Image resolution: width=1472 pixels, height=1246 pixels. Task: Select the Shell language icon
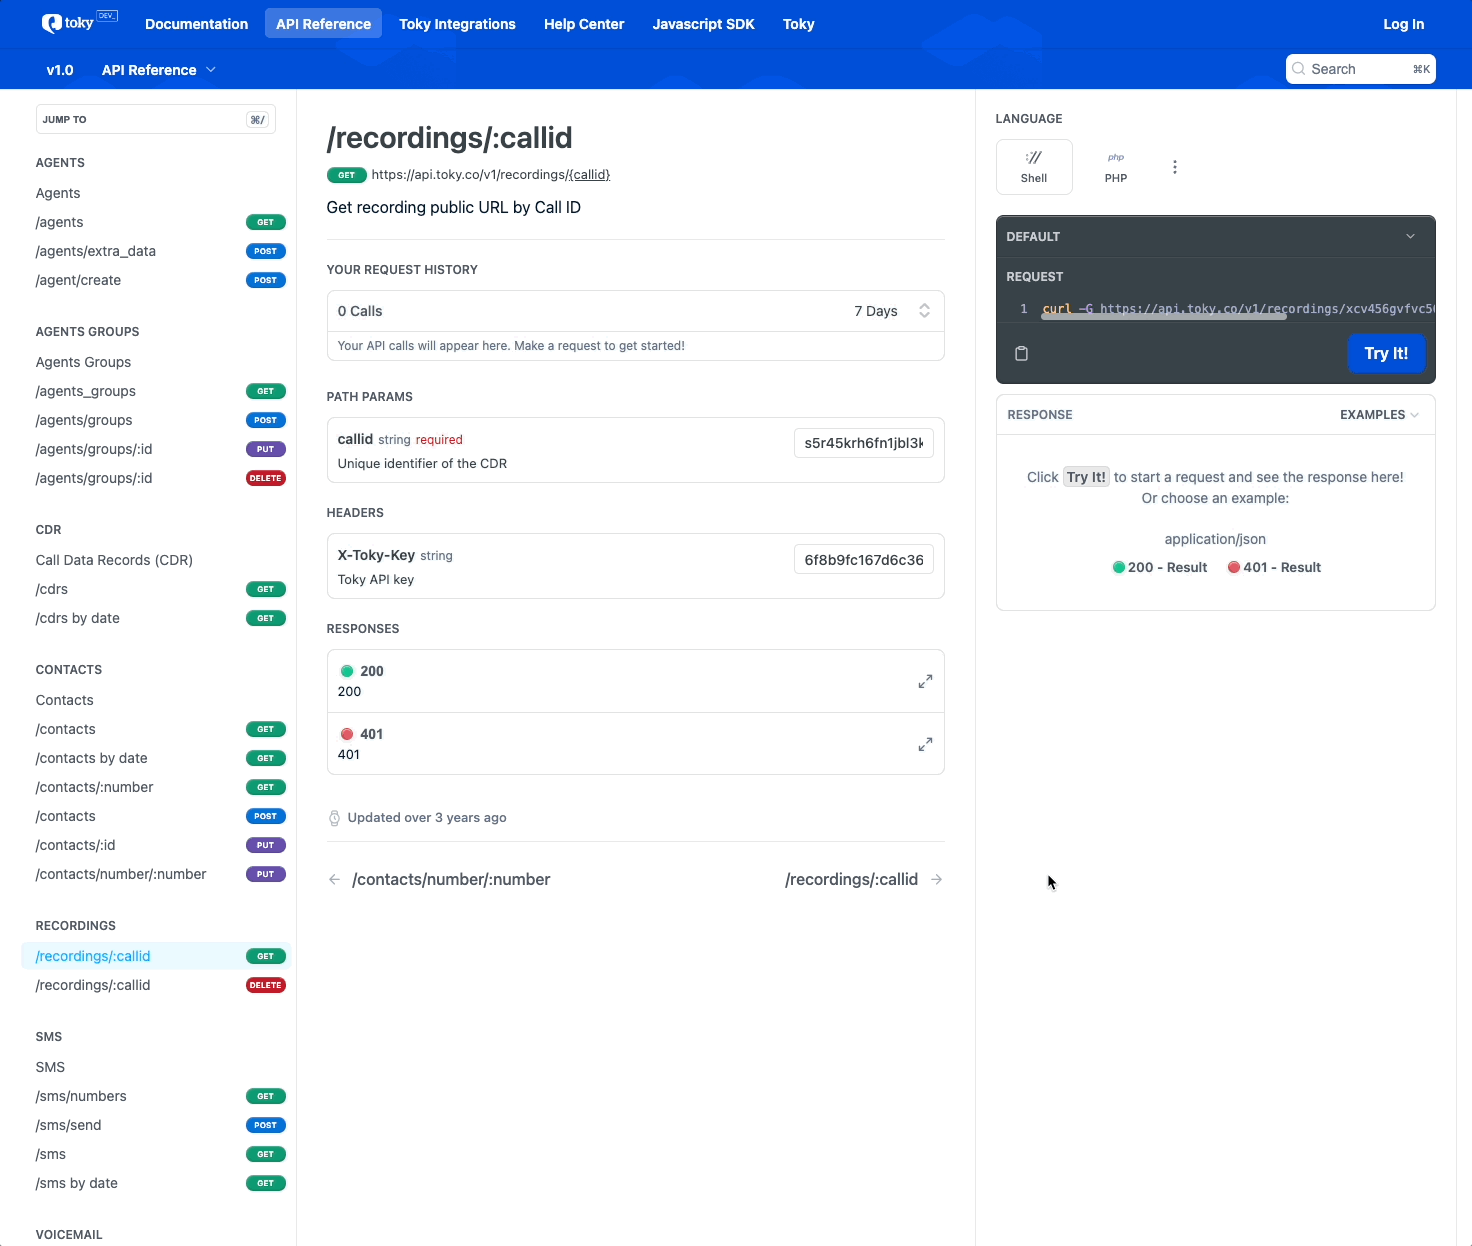click(x=1034, y=167)
